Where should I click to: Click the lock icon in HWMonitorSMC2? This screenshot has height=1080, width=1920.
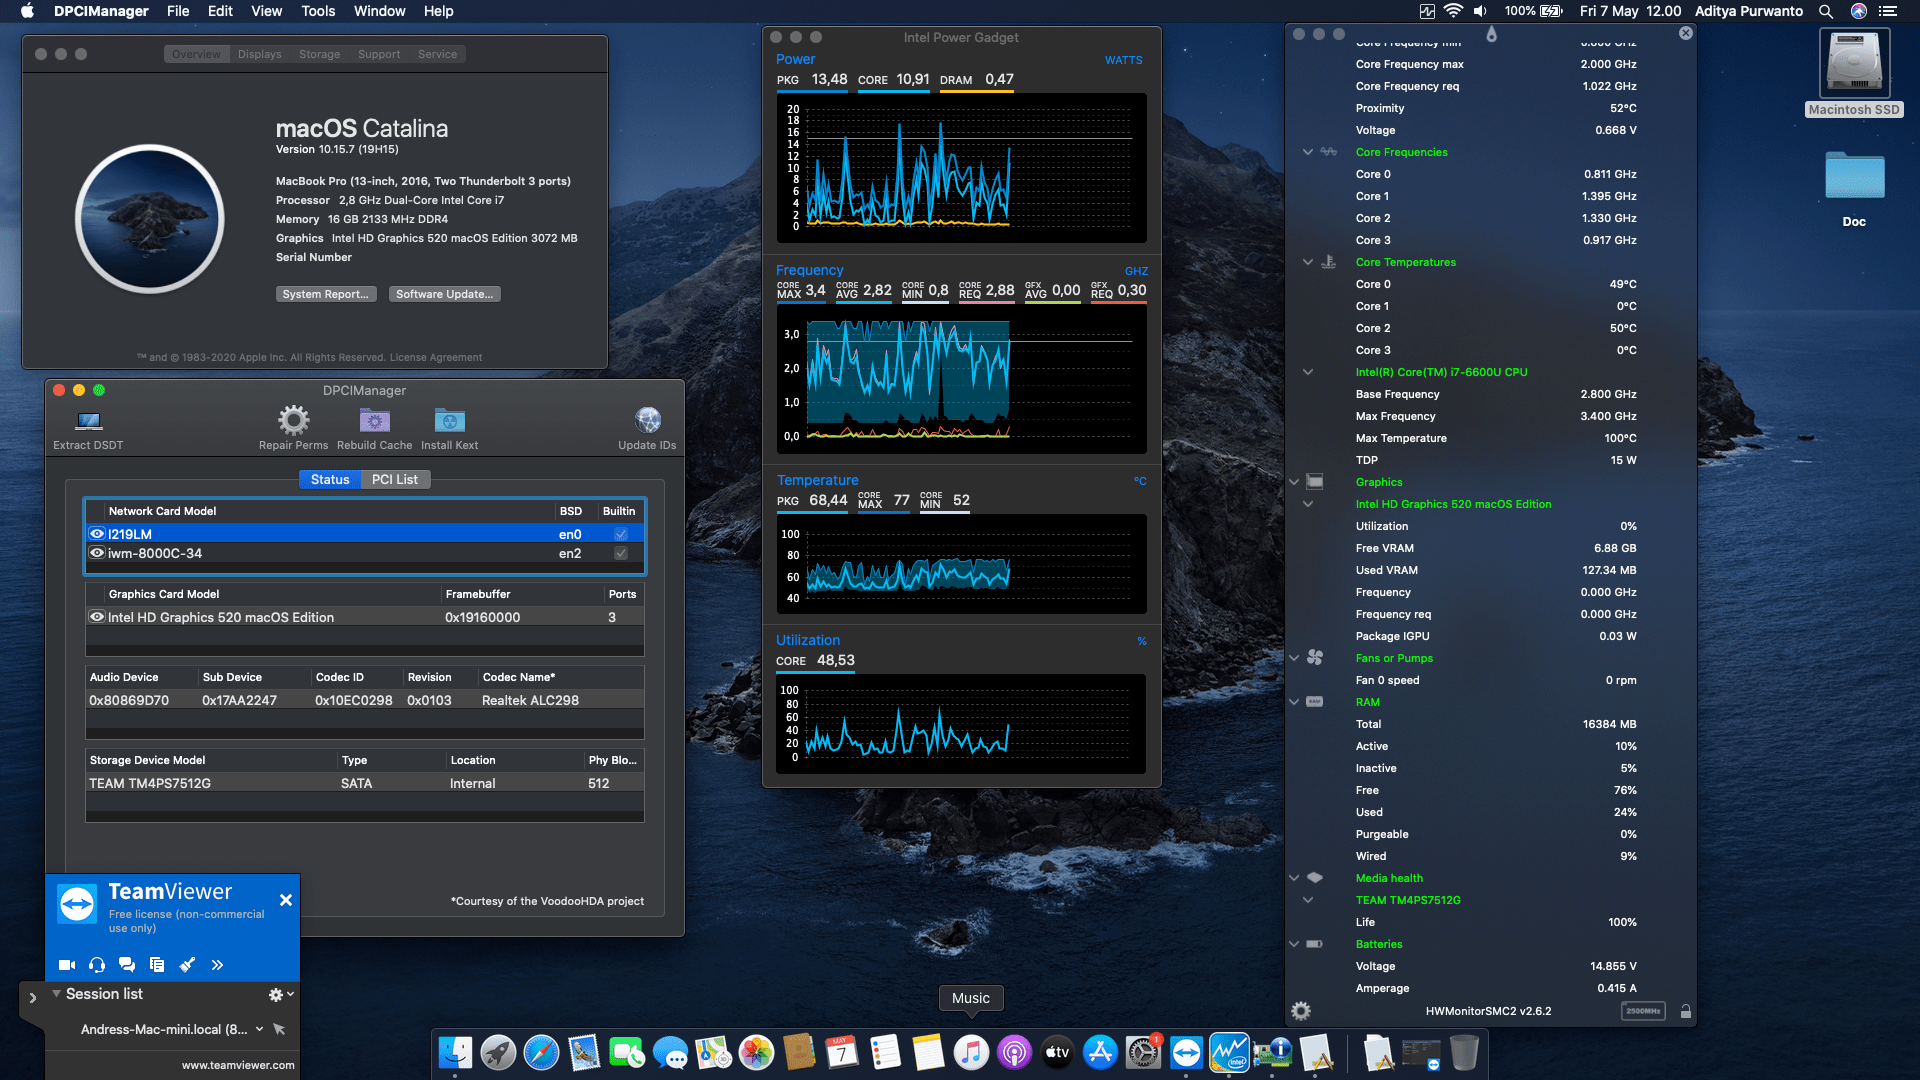(x=1686, y=1011)
